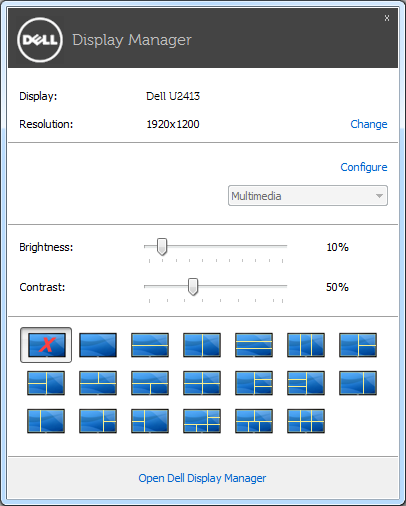Viewport: 406px width, 506px height.
Task: Select left half plus two stacked right halves layout
Action: click(x=358, y=345)
